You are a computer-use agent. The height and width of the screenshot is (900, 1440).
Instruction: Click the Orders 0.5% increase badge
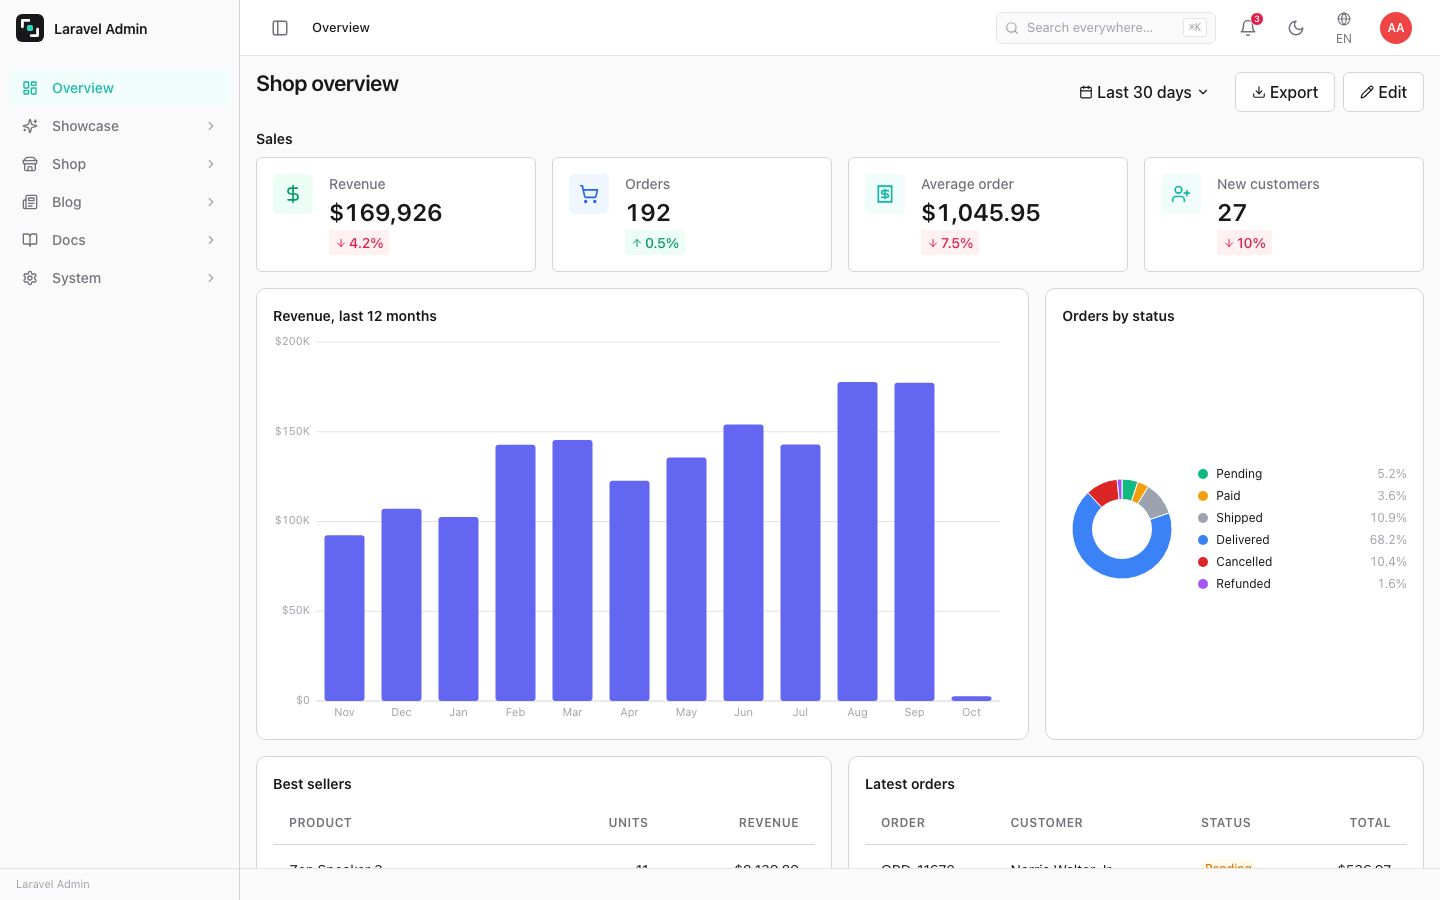655,243
